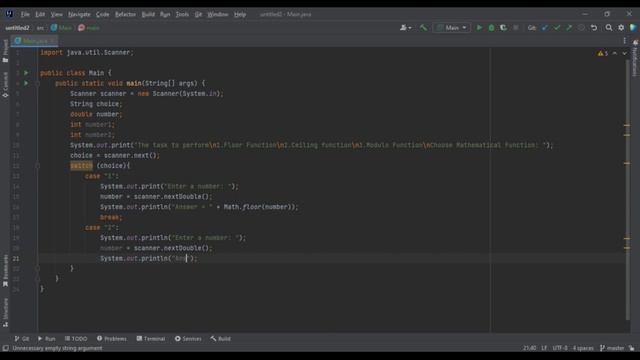Image resolution: width=640 pixels, height=360 pixels.
Task: Select the Main.java editor tab
Action: (34, 41)
